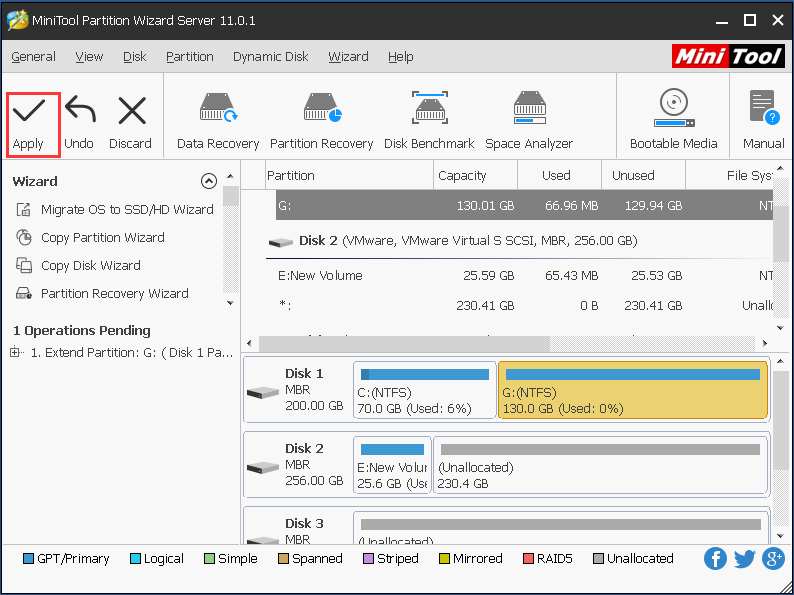Select the E:New Volume row in the partition list
The height and width of the screenshot is (595, 794).
320,276
